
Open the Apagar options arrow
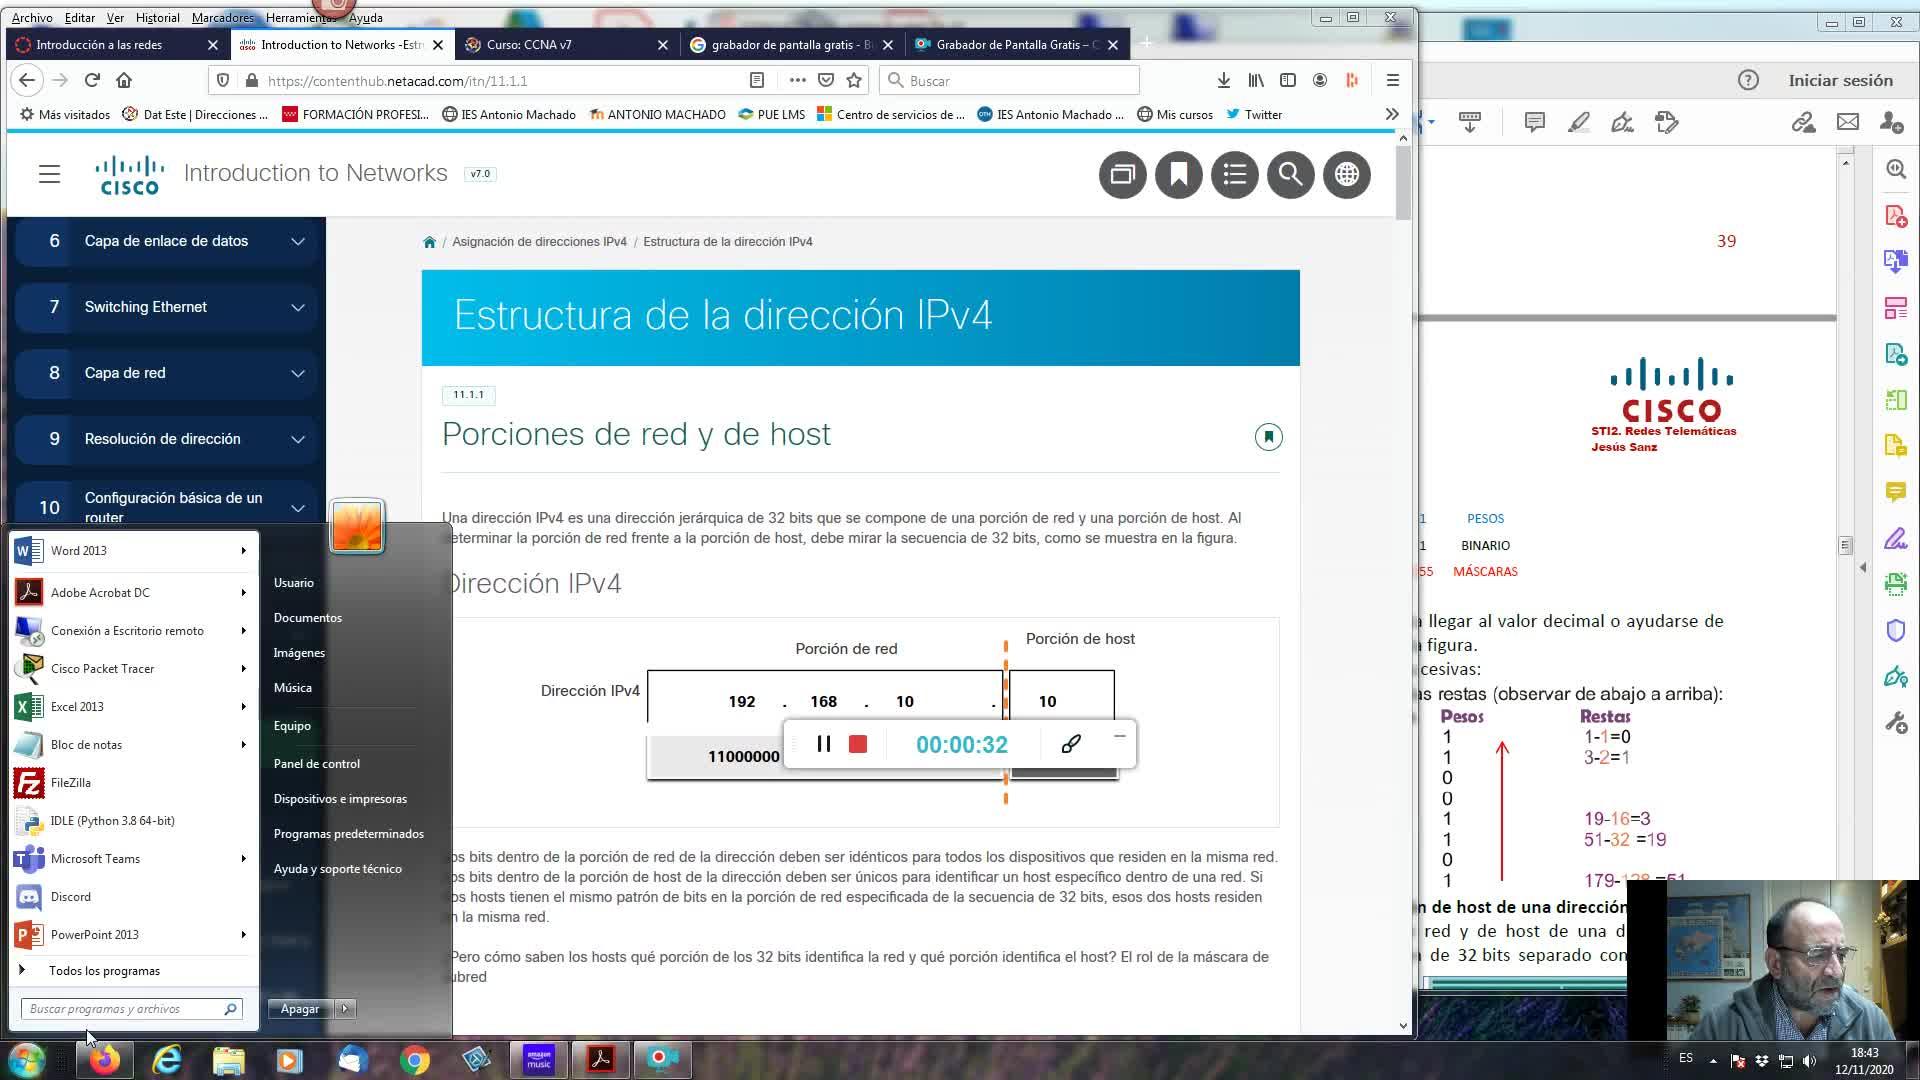345,1008
